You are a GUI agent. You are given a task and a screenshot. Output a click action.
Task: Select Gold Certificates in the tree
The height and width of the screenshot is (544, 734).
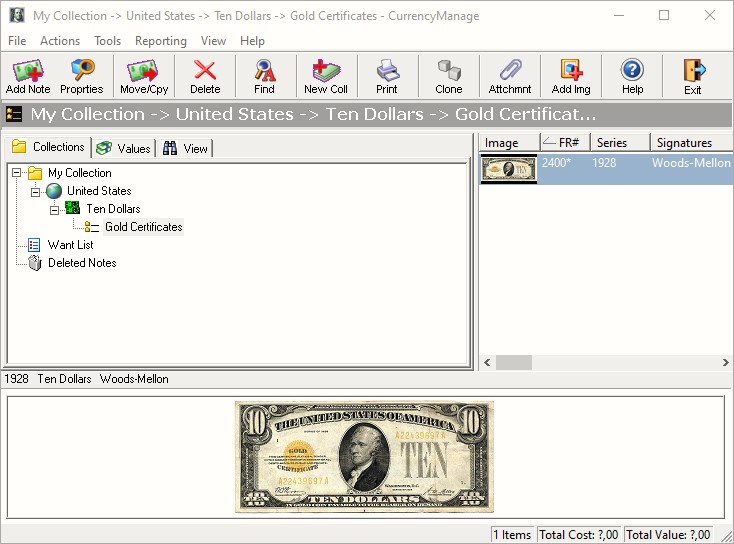point(144,227)
